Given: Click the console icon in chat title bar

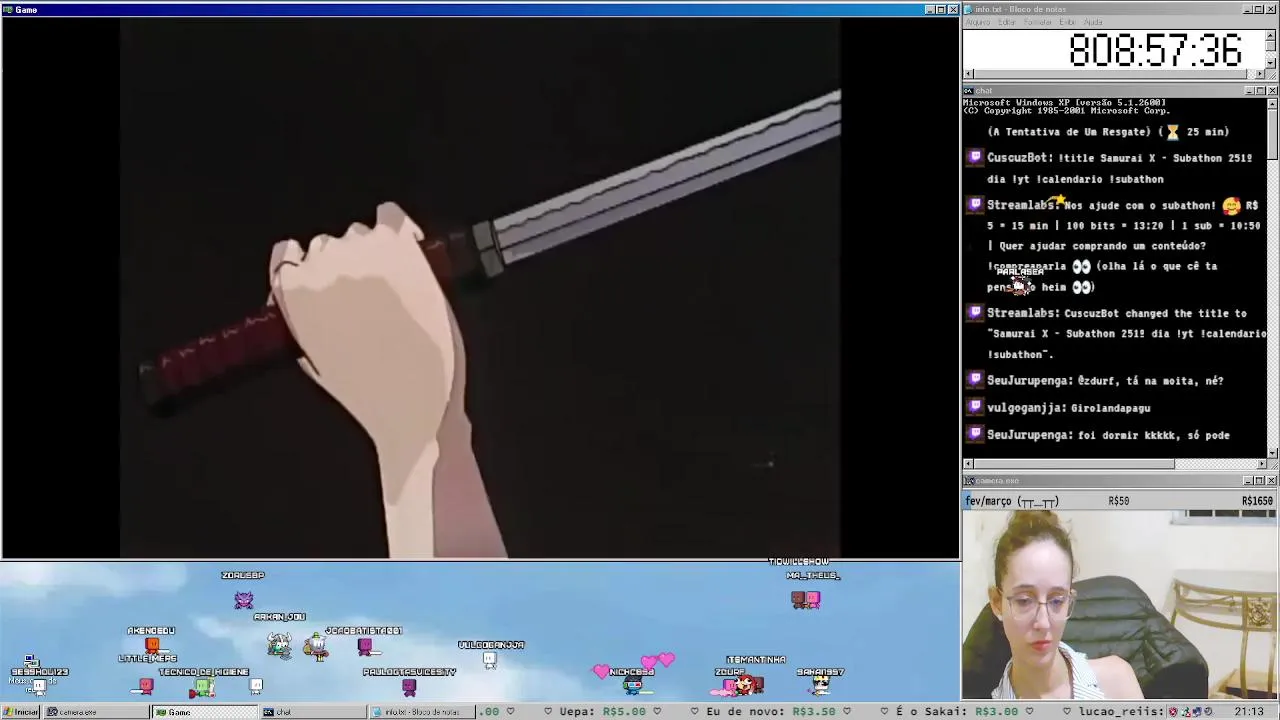Looking at the screenshot, I should (968, 91).
